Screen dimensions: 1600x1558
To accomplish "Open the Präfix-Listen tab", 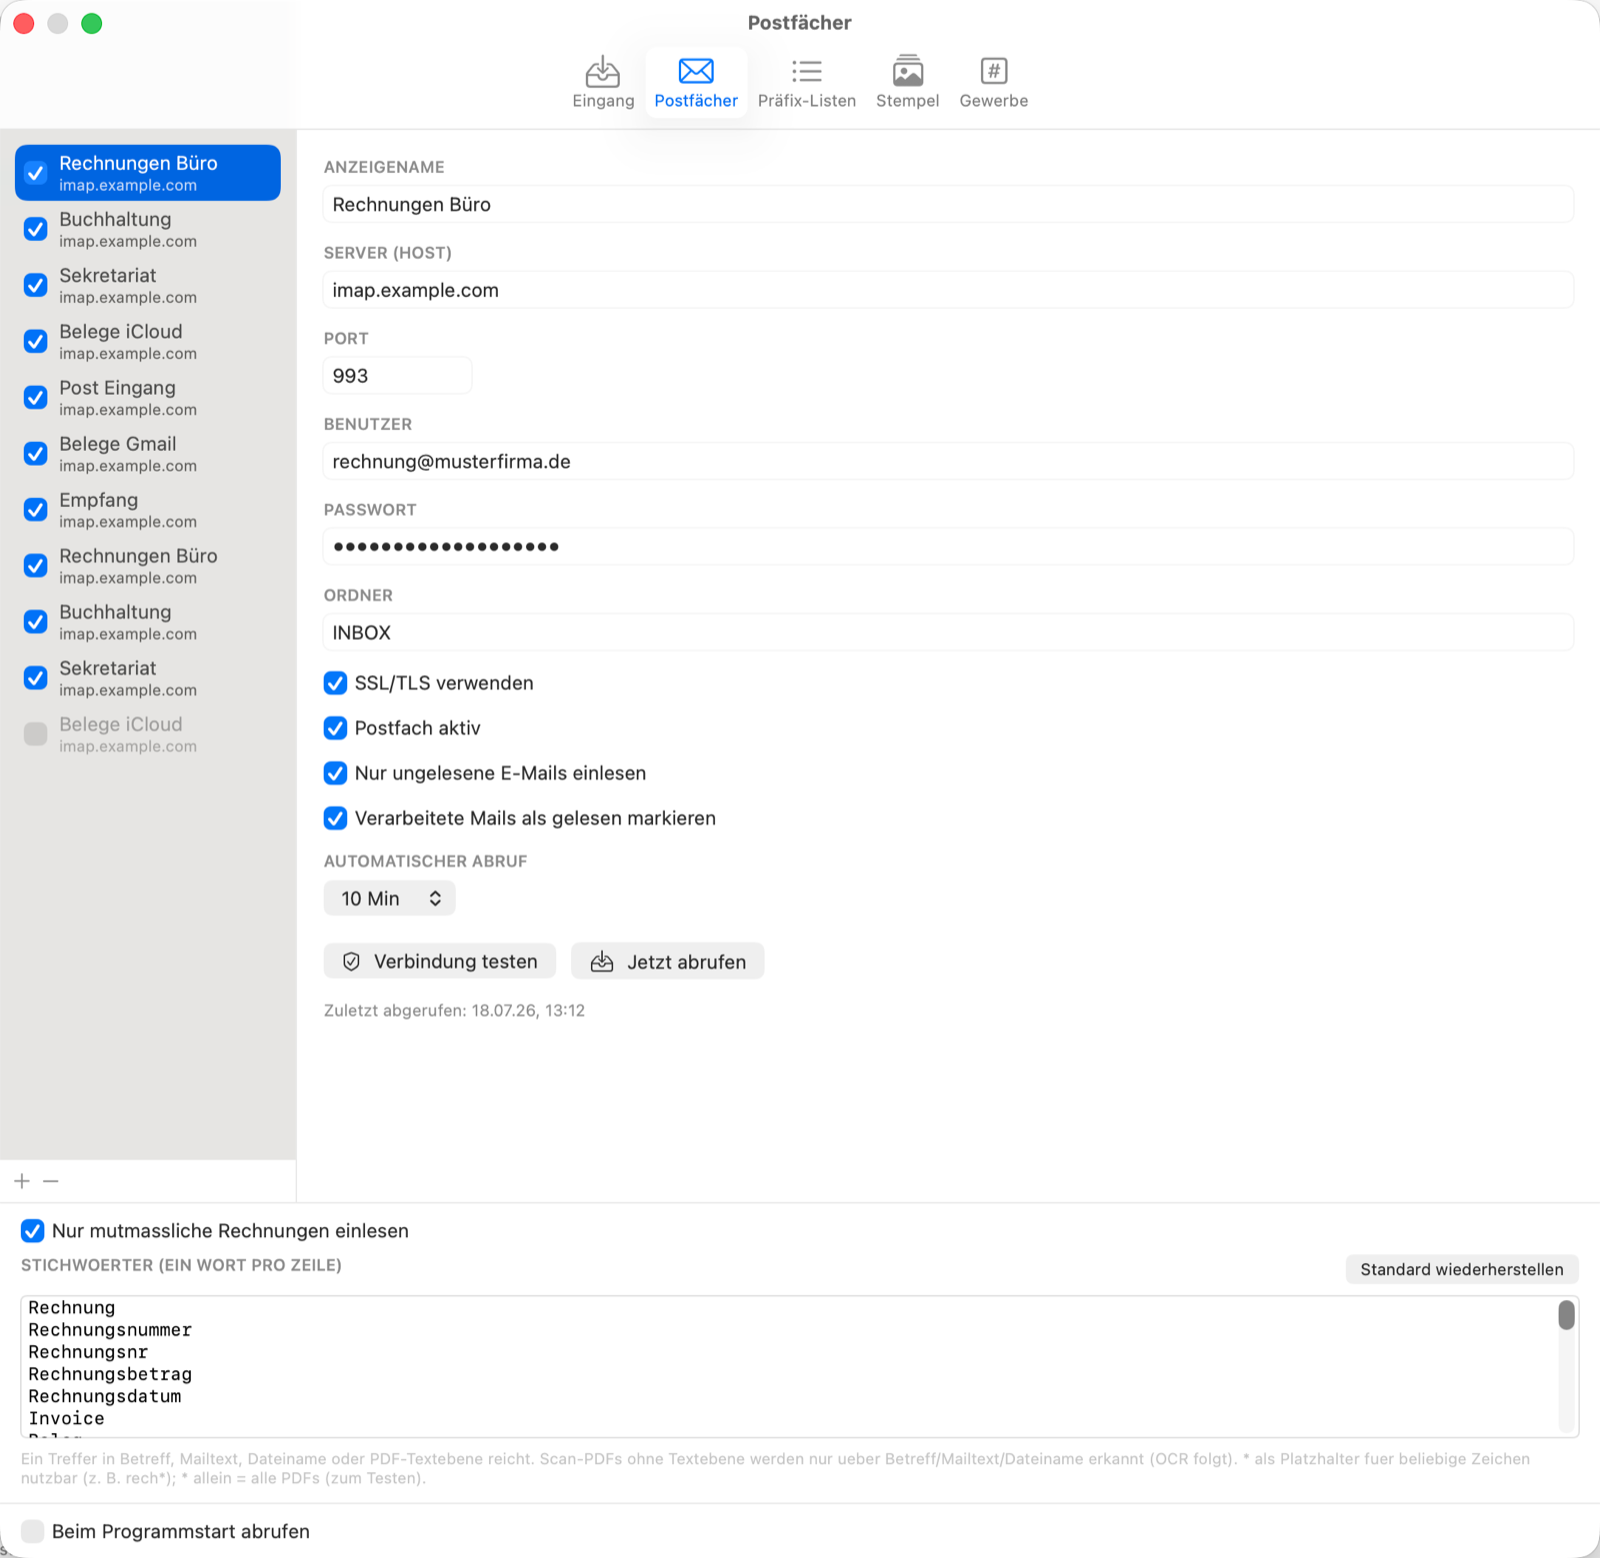I will click(807, 82).
